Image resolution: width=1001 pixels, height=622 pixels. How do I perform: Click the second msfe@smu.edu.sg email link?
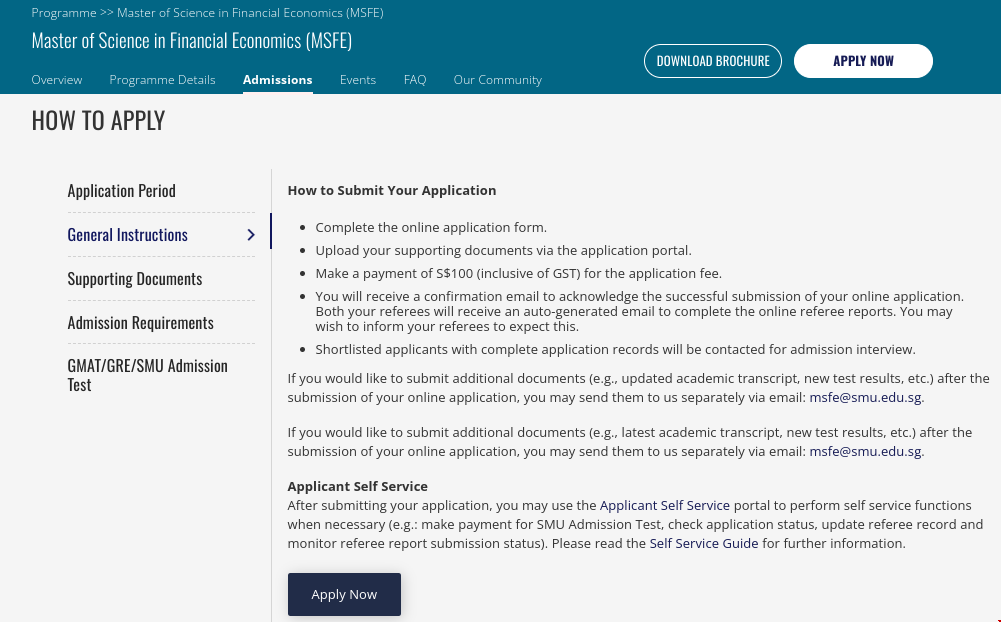(865, 452)
